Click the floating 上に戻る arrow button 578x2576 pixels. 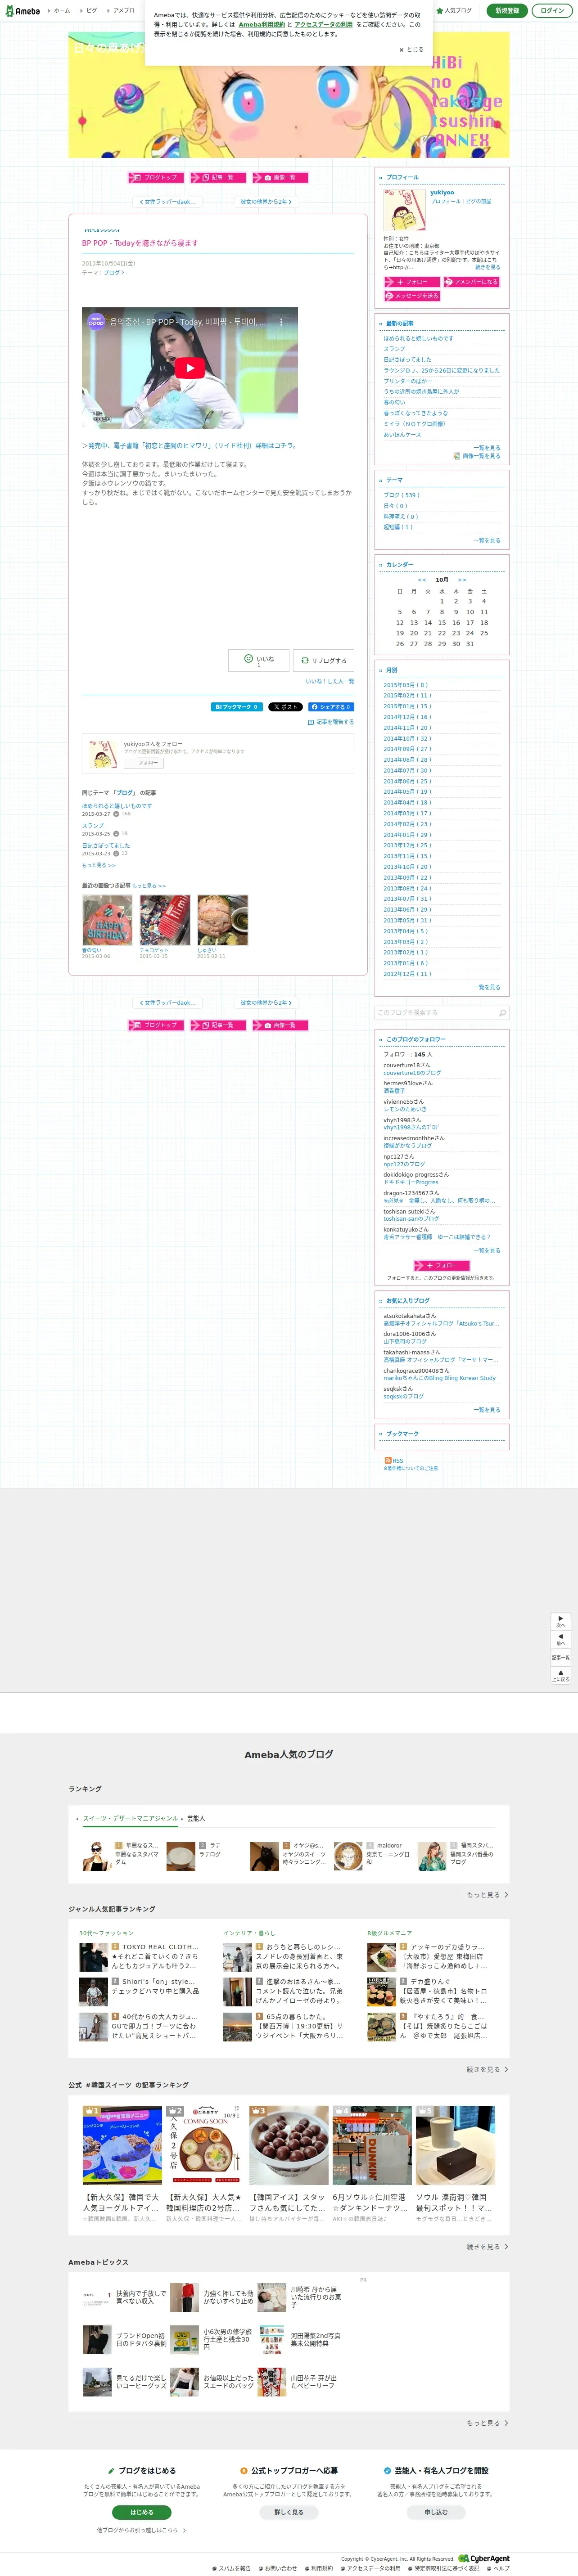pos(561,1675)
